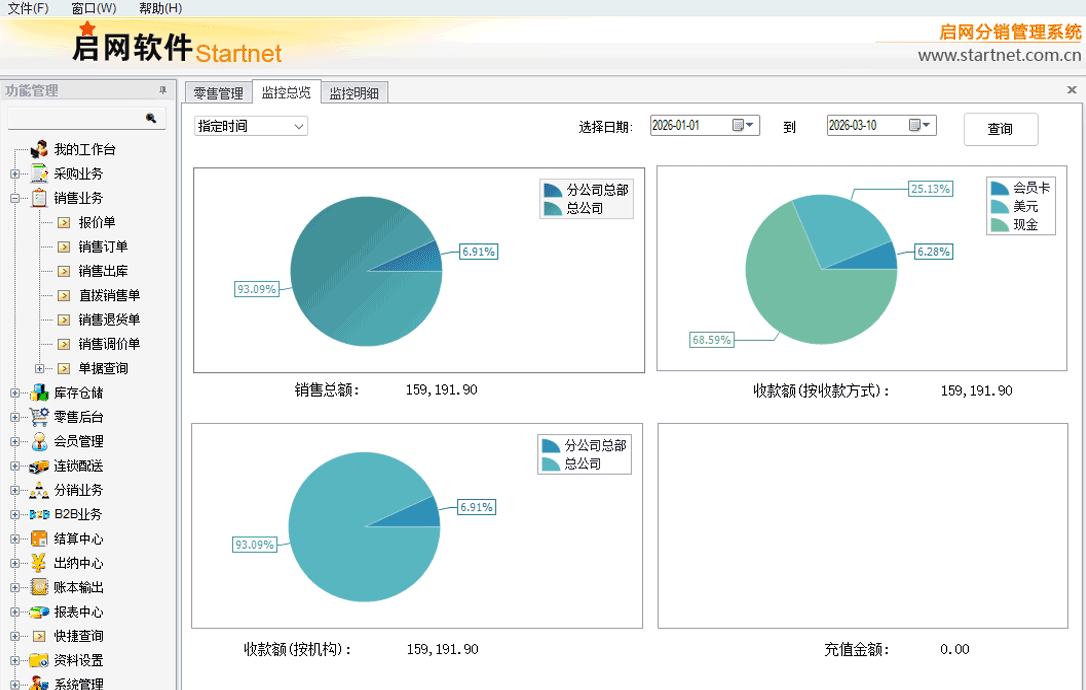Image resolution: width=1086 pixels, height=690 pixels.
Task: Click the 我的工作台 workbench icon
Action: [39, 149]
